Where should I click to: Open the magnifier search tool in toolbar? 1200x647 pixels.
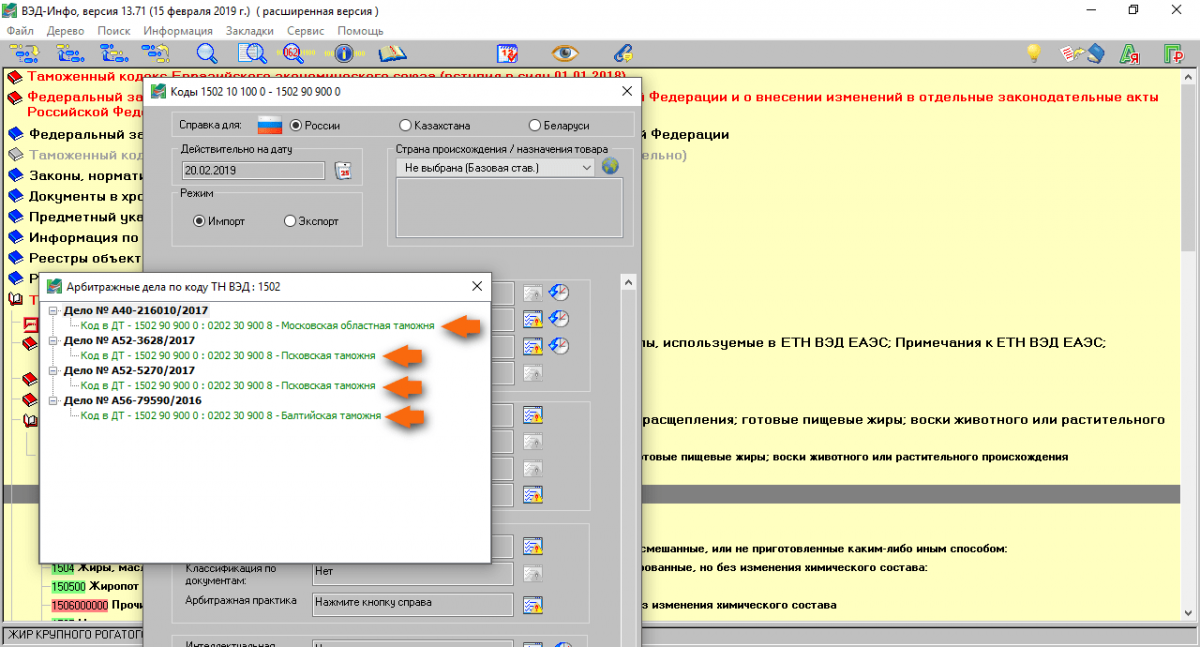pyautogui.click(x=207, y=53)
